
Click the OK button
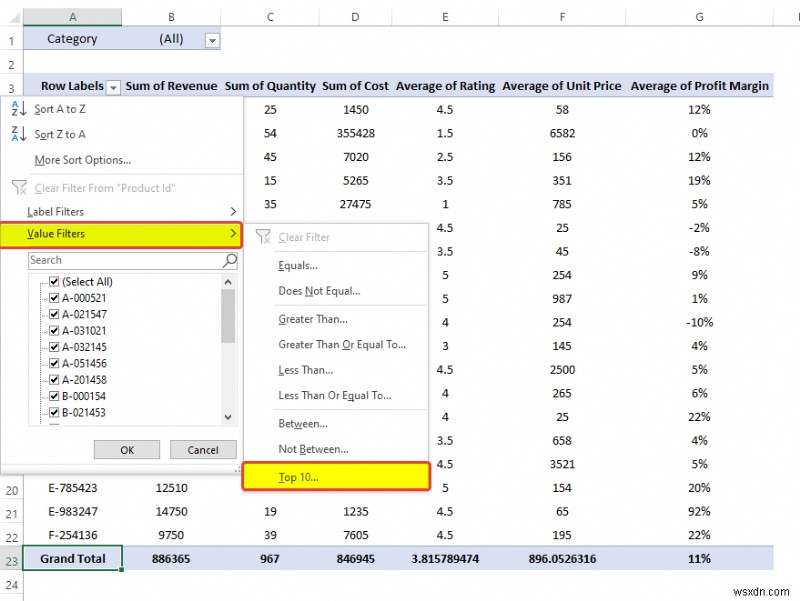(126, 449)
